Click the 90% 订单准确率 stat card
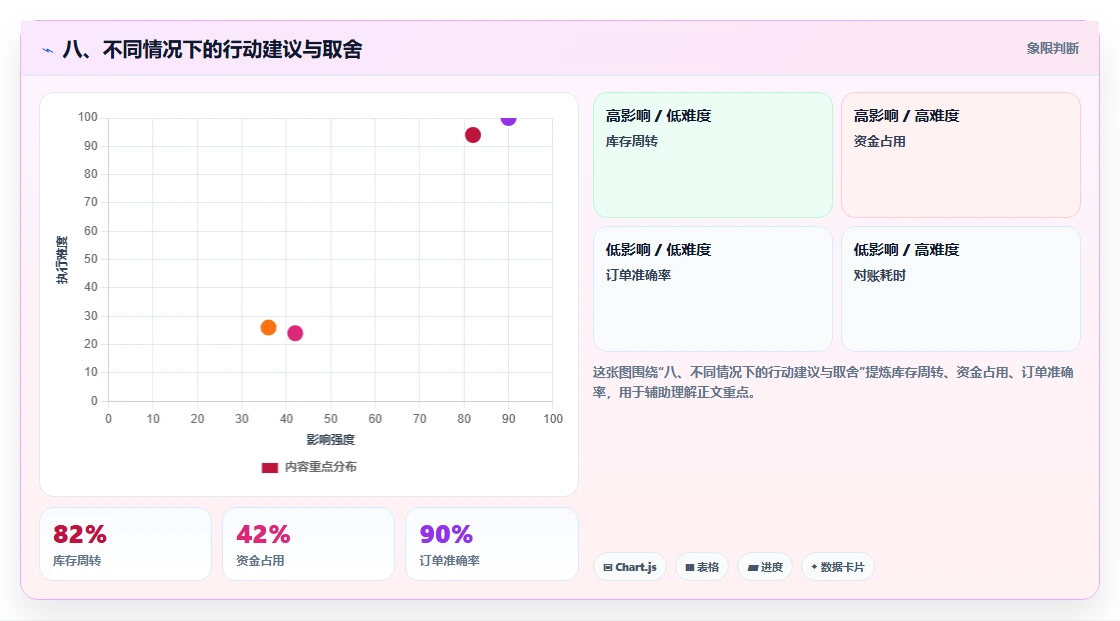Image resolution: width=1120 pixels, height=621 pixels. pyautogui.click(x=491, y=544)
